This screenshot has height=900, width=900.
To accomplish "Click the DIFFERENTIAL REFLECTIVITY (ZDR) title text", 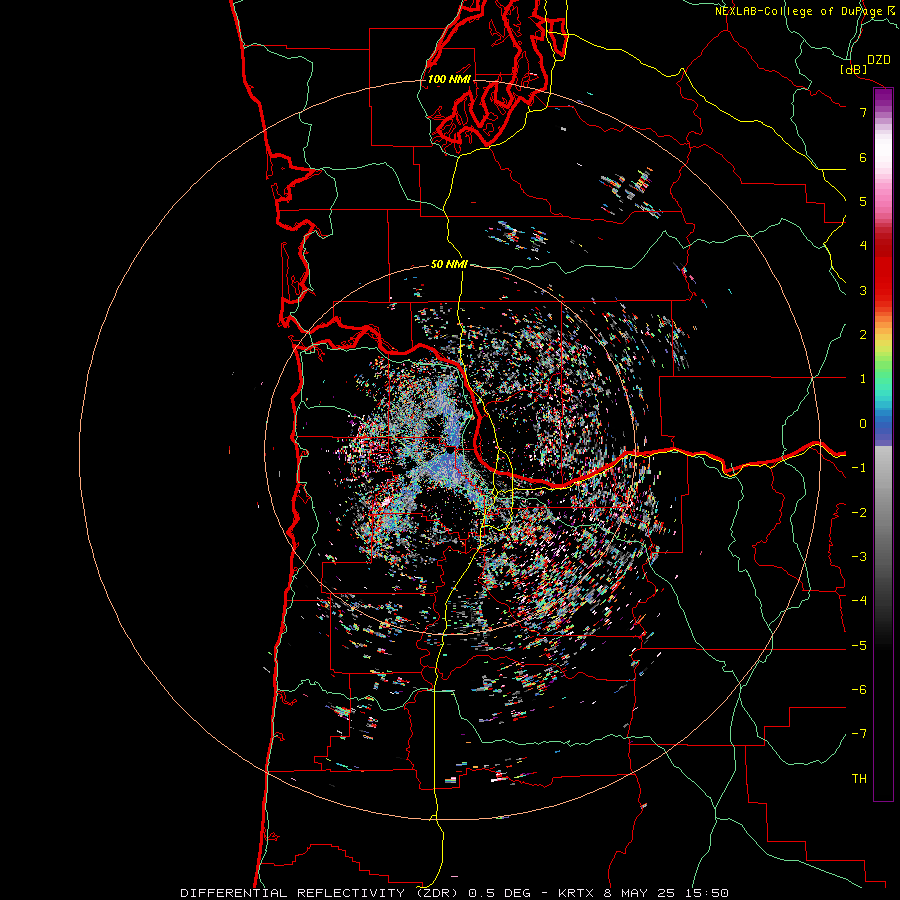I will point(321,893).
